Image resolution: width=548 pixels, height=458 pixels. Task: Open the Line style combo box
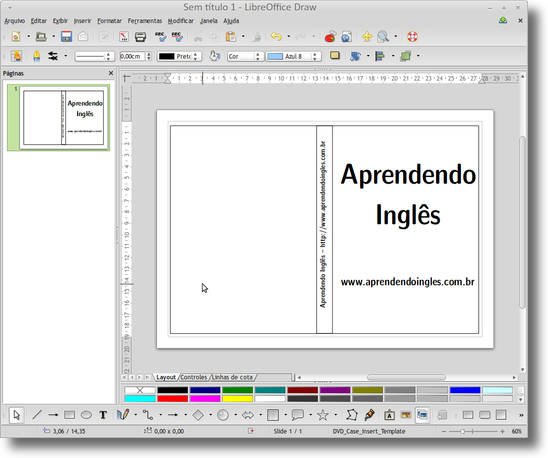click(x=94, y=56)
